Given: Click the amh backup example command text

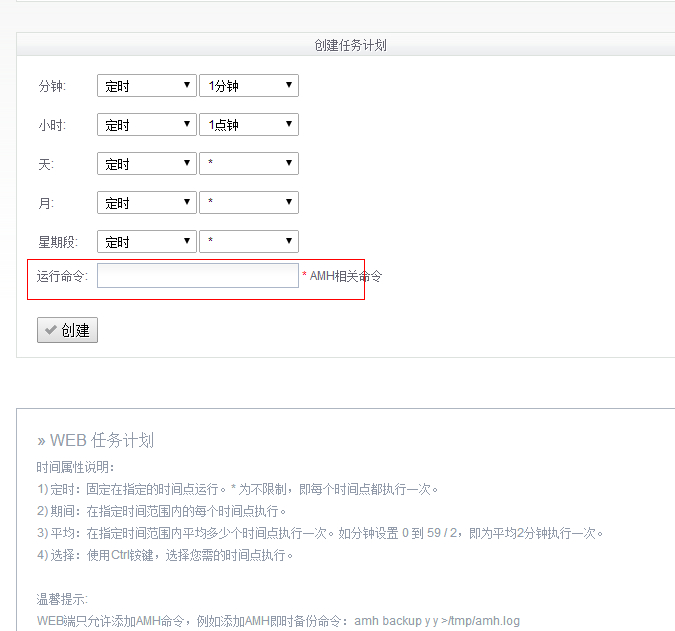Looking at the screenshot, I should click(x=437, y=621).
